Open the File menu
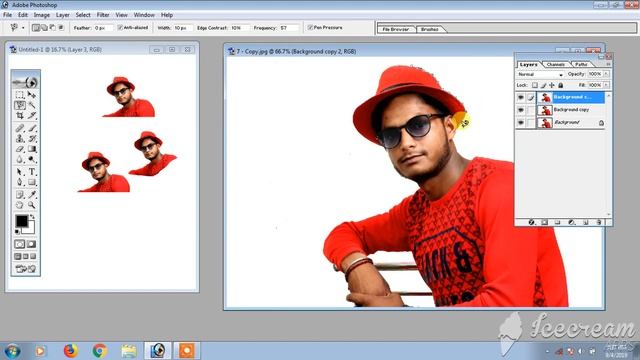 click(x=7, y=15)
